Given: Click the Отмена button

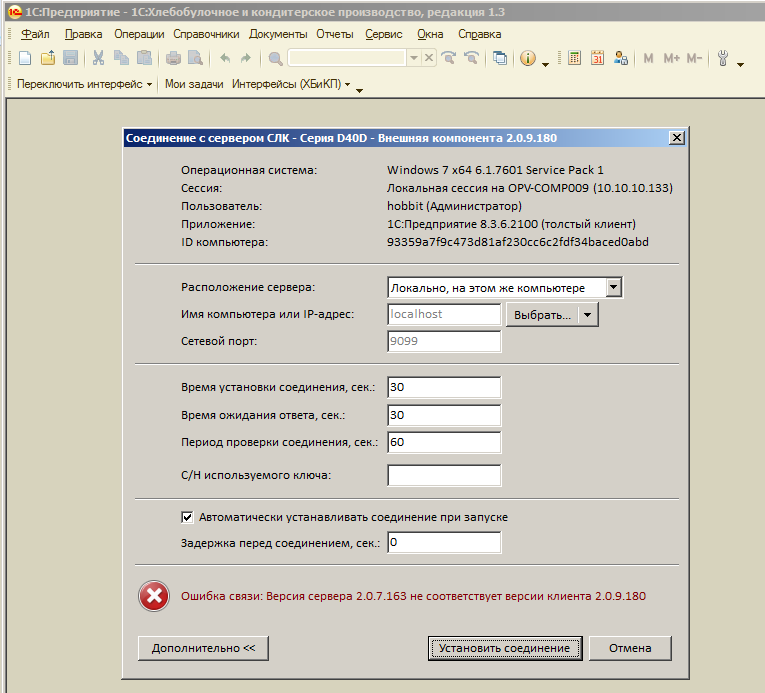Looking at the screenshot, I should tap(630, 648).
